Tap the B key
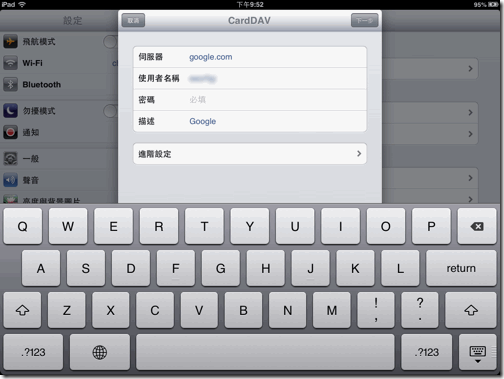This screenshot has width=504, height=379. click(x=243, y=310)
